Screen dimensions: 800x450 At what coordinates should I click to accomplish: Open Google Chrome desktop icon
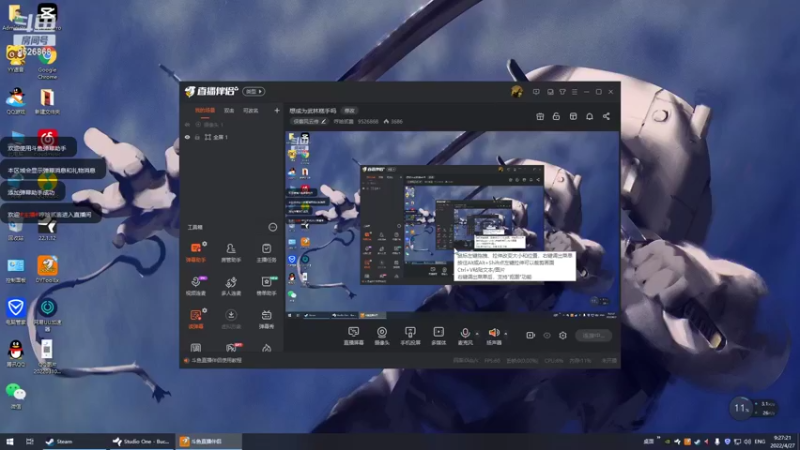point(47,64)
